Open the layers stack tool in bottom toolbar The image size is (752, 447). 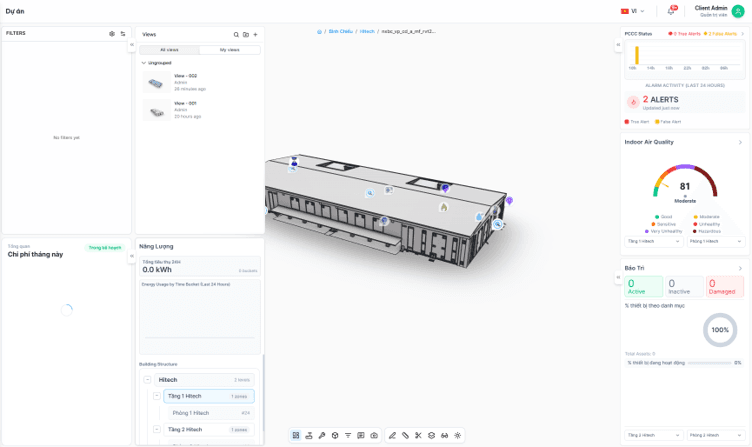(431, 435)
